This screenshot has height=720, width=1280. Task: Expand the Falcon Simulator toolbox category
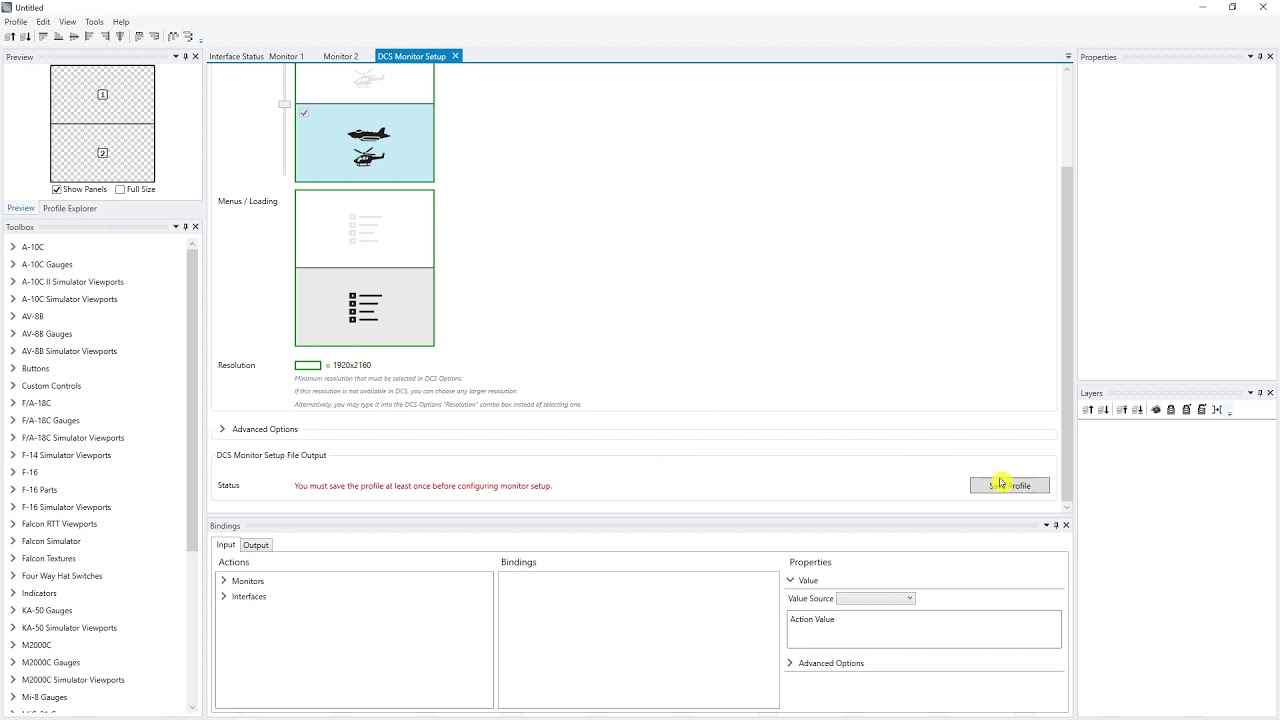coord(13,541)
